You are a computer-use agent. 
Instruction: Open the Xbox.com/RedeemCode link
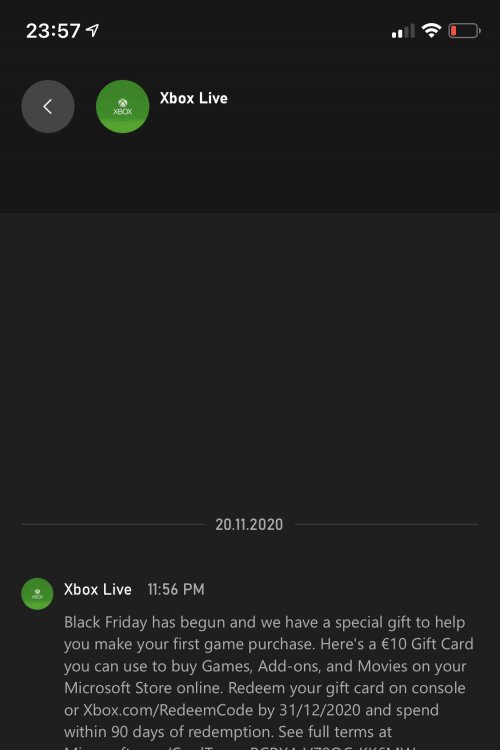168,710
